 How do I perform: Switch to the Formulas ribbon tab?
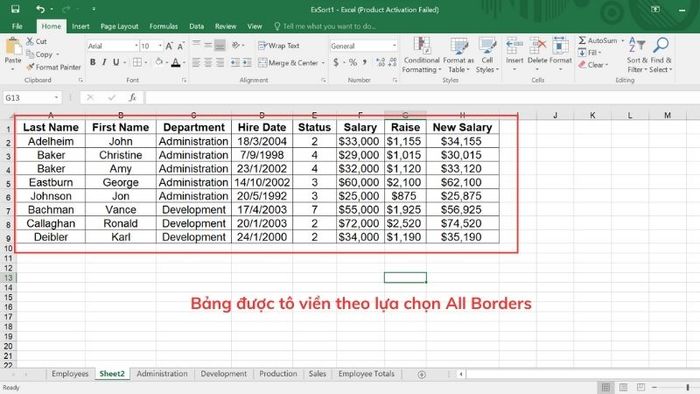pyautogui.click(x=163, y=26)
